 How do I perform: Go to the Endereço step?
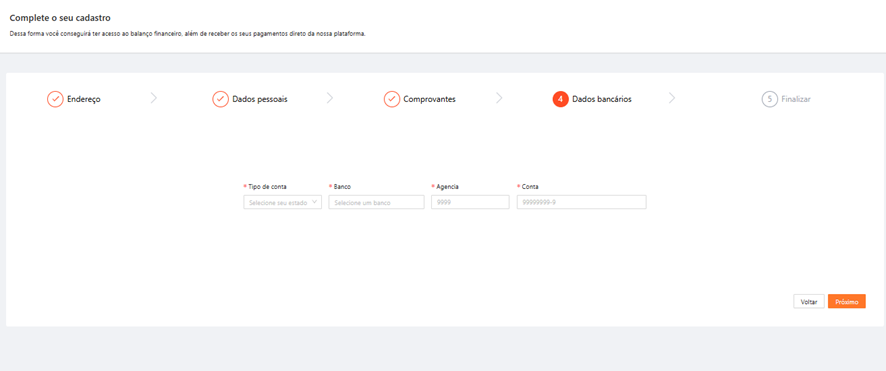84,99
